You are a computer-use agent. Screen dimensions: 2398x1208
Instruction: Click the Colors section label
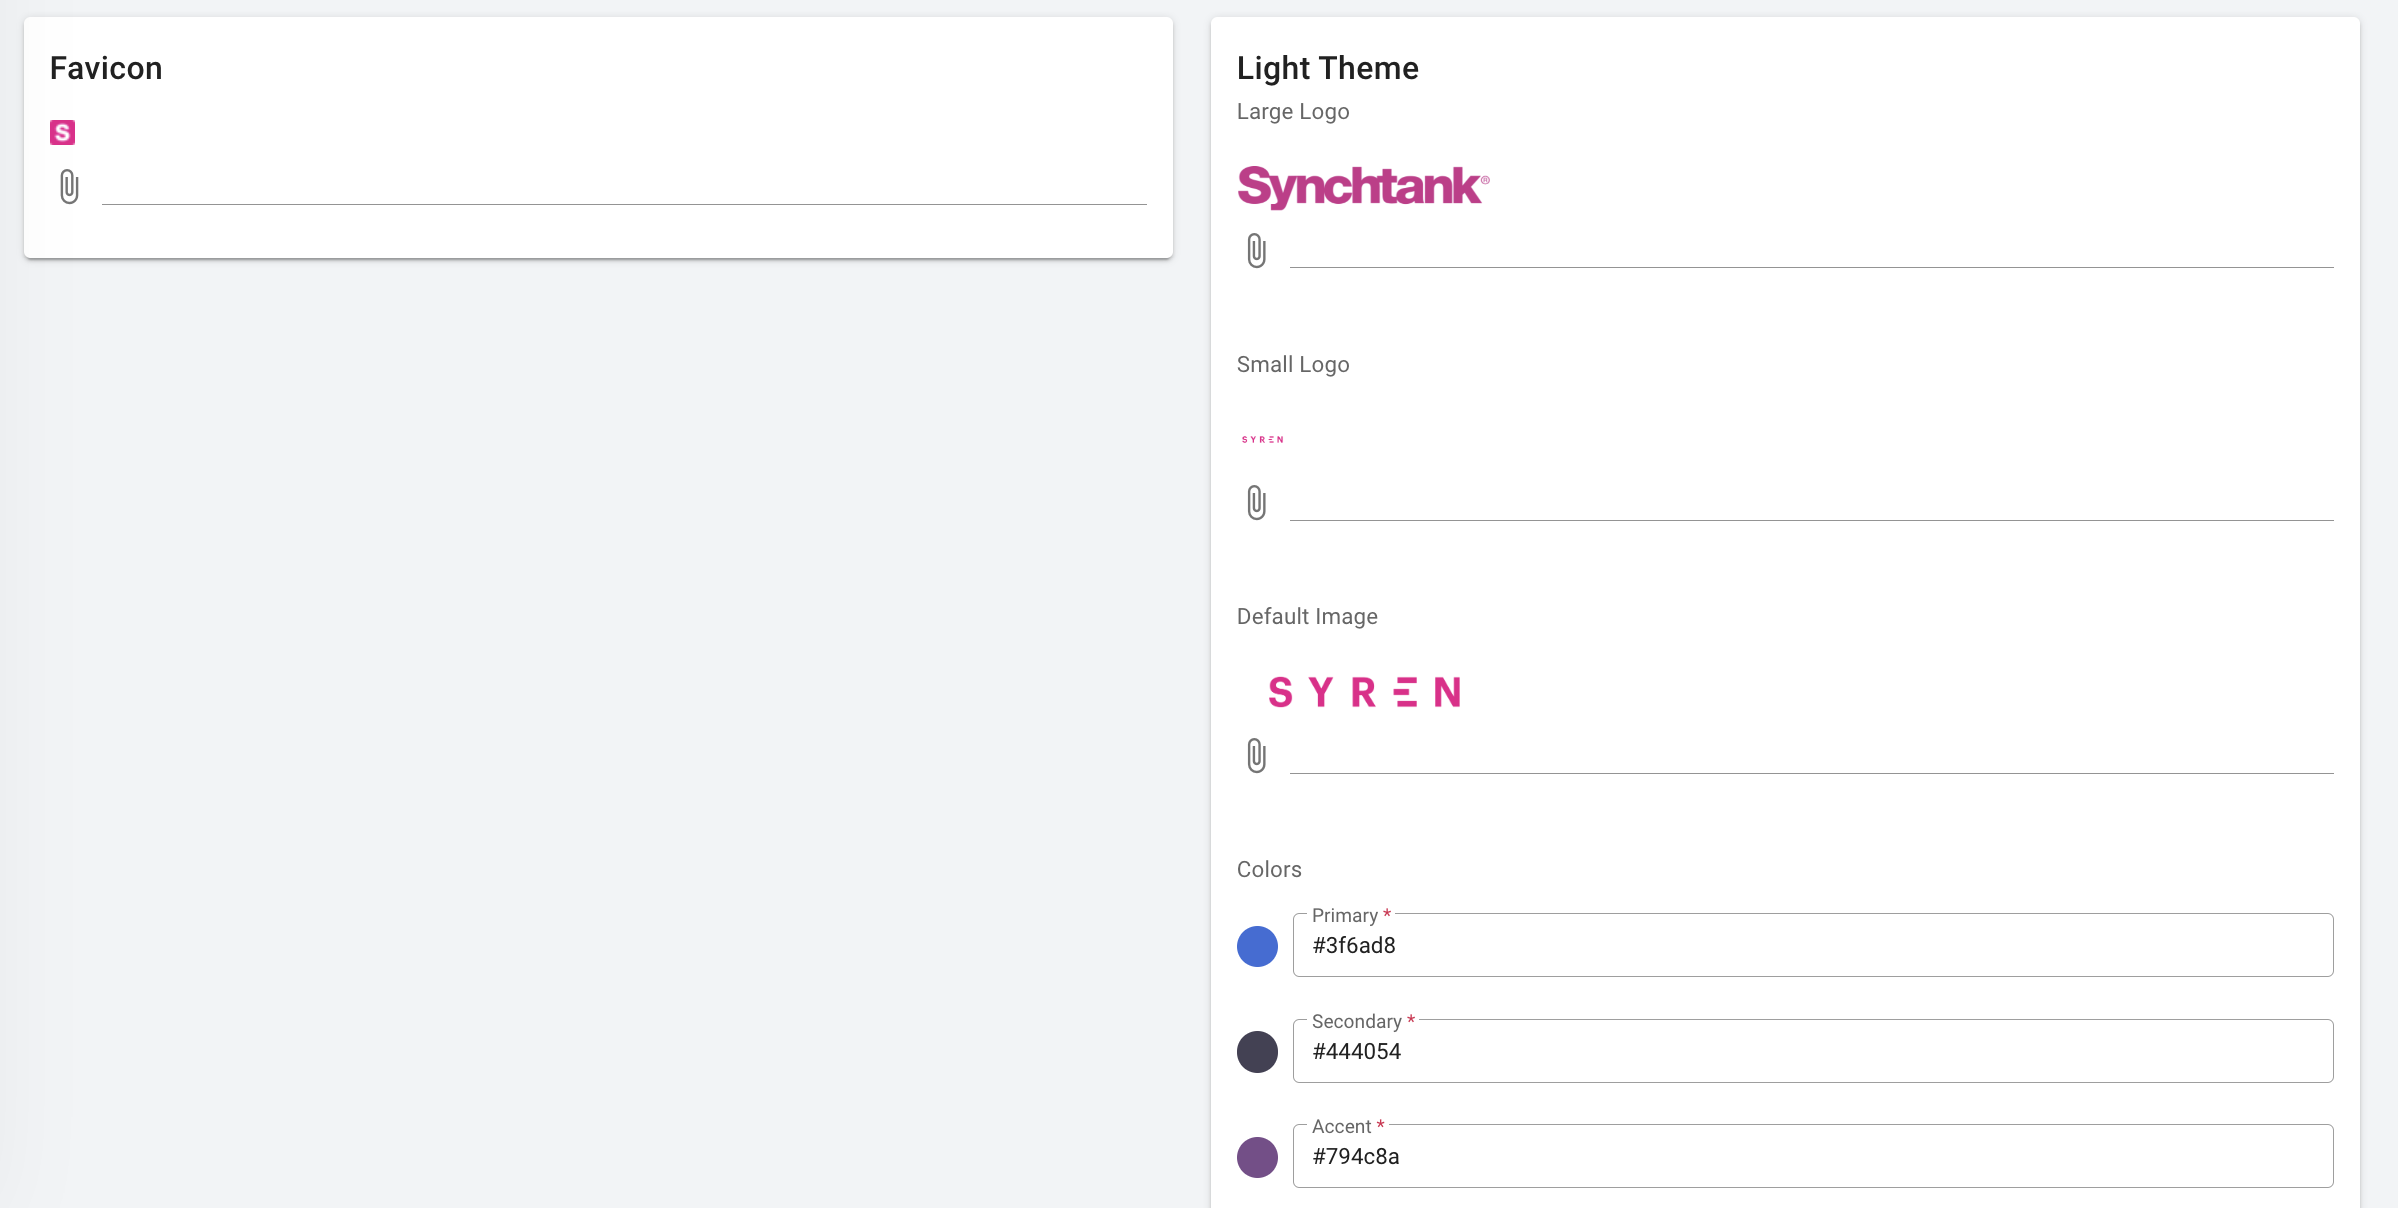(1268, 869)
